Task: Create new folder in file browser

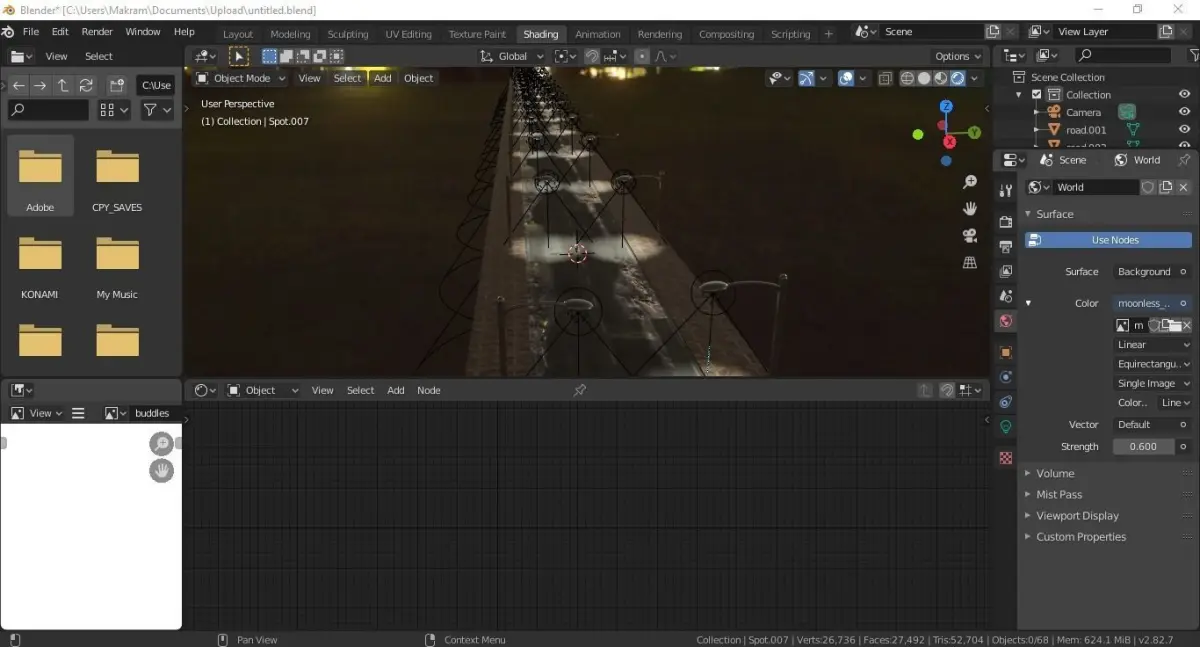Action: point(117,85)
